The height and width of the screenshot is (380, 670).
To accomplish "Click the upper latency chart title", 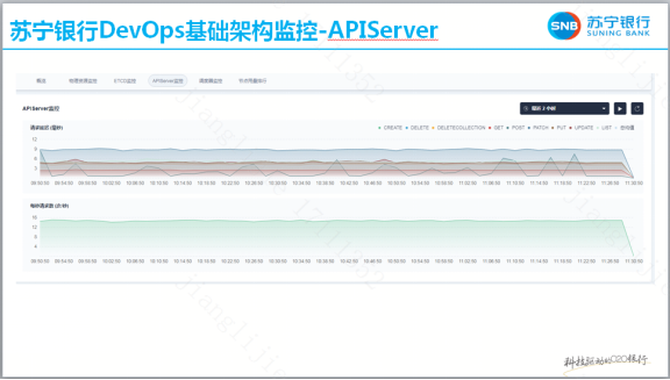I will click(x=47, y=128).
